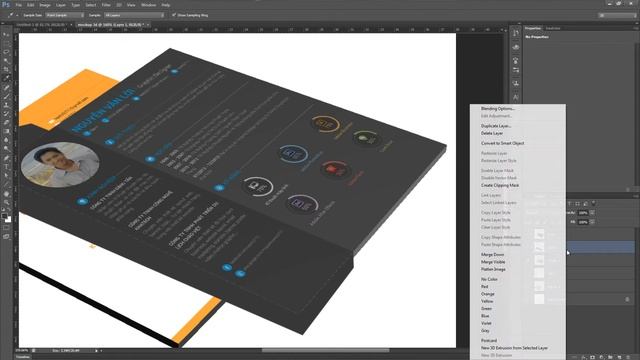Screen dimensions: 640x360
Task: Select the Pen tool
Action: point(6,158)
